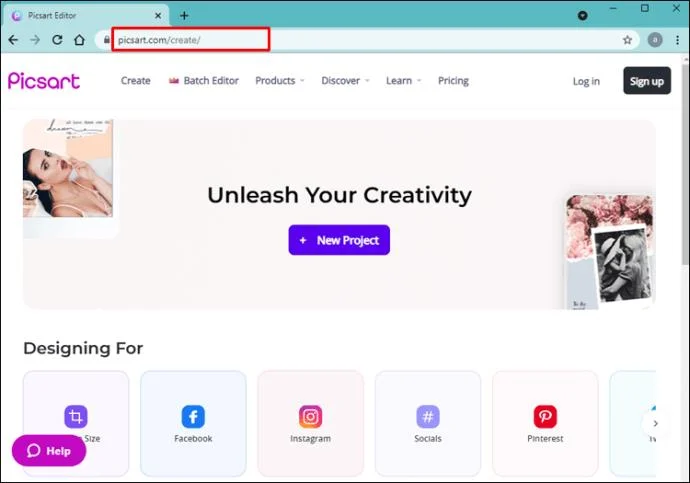Click the browser forward arrow

coord(35,40)
